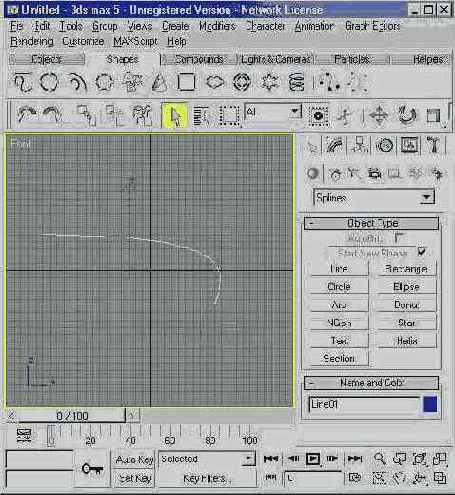The image size is (455, 495).
Task: Toggle the Start New Shape checkbox
Action: [422, 252]
